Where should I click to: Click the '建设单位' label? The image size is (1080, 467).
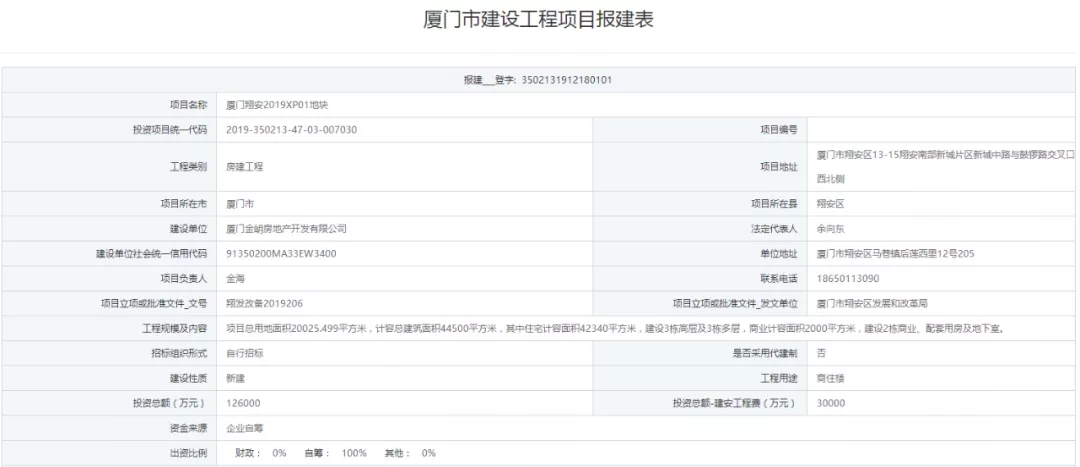click(x=188, y=229)
